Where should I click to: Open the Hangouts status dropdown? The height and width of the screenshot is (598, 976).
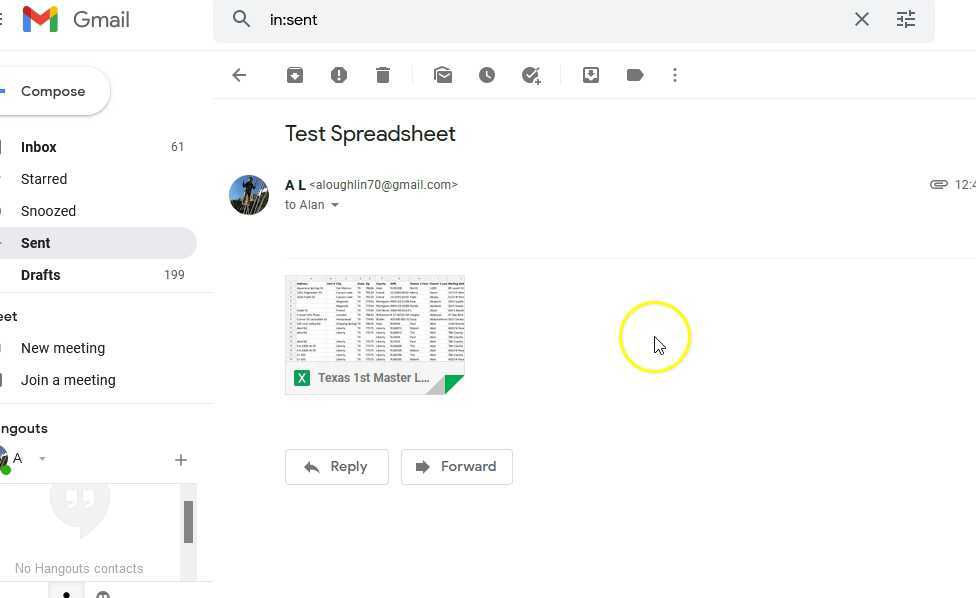pyautogui.click(x=42, y=459)
